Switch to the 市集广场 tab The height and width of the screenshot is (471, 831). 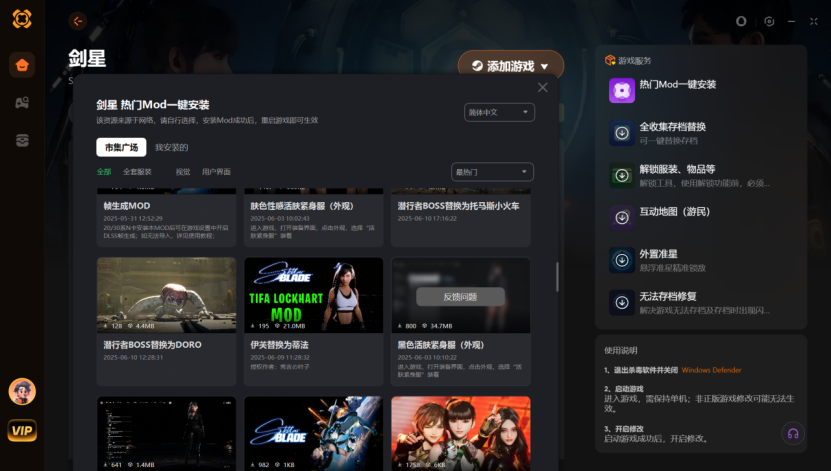coord(121,147)
